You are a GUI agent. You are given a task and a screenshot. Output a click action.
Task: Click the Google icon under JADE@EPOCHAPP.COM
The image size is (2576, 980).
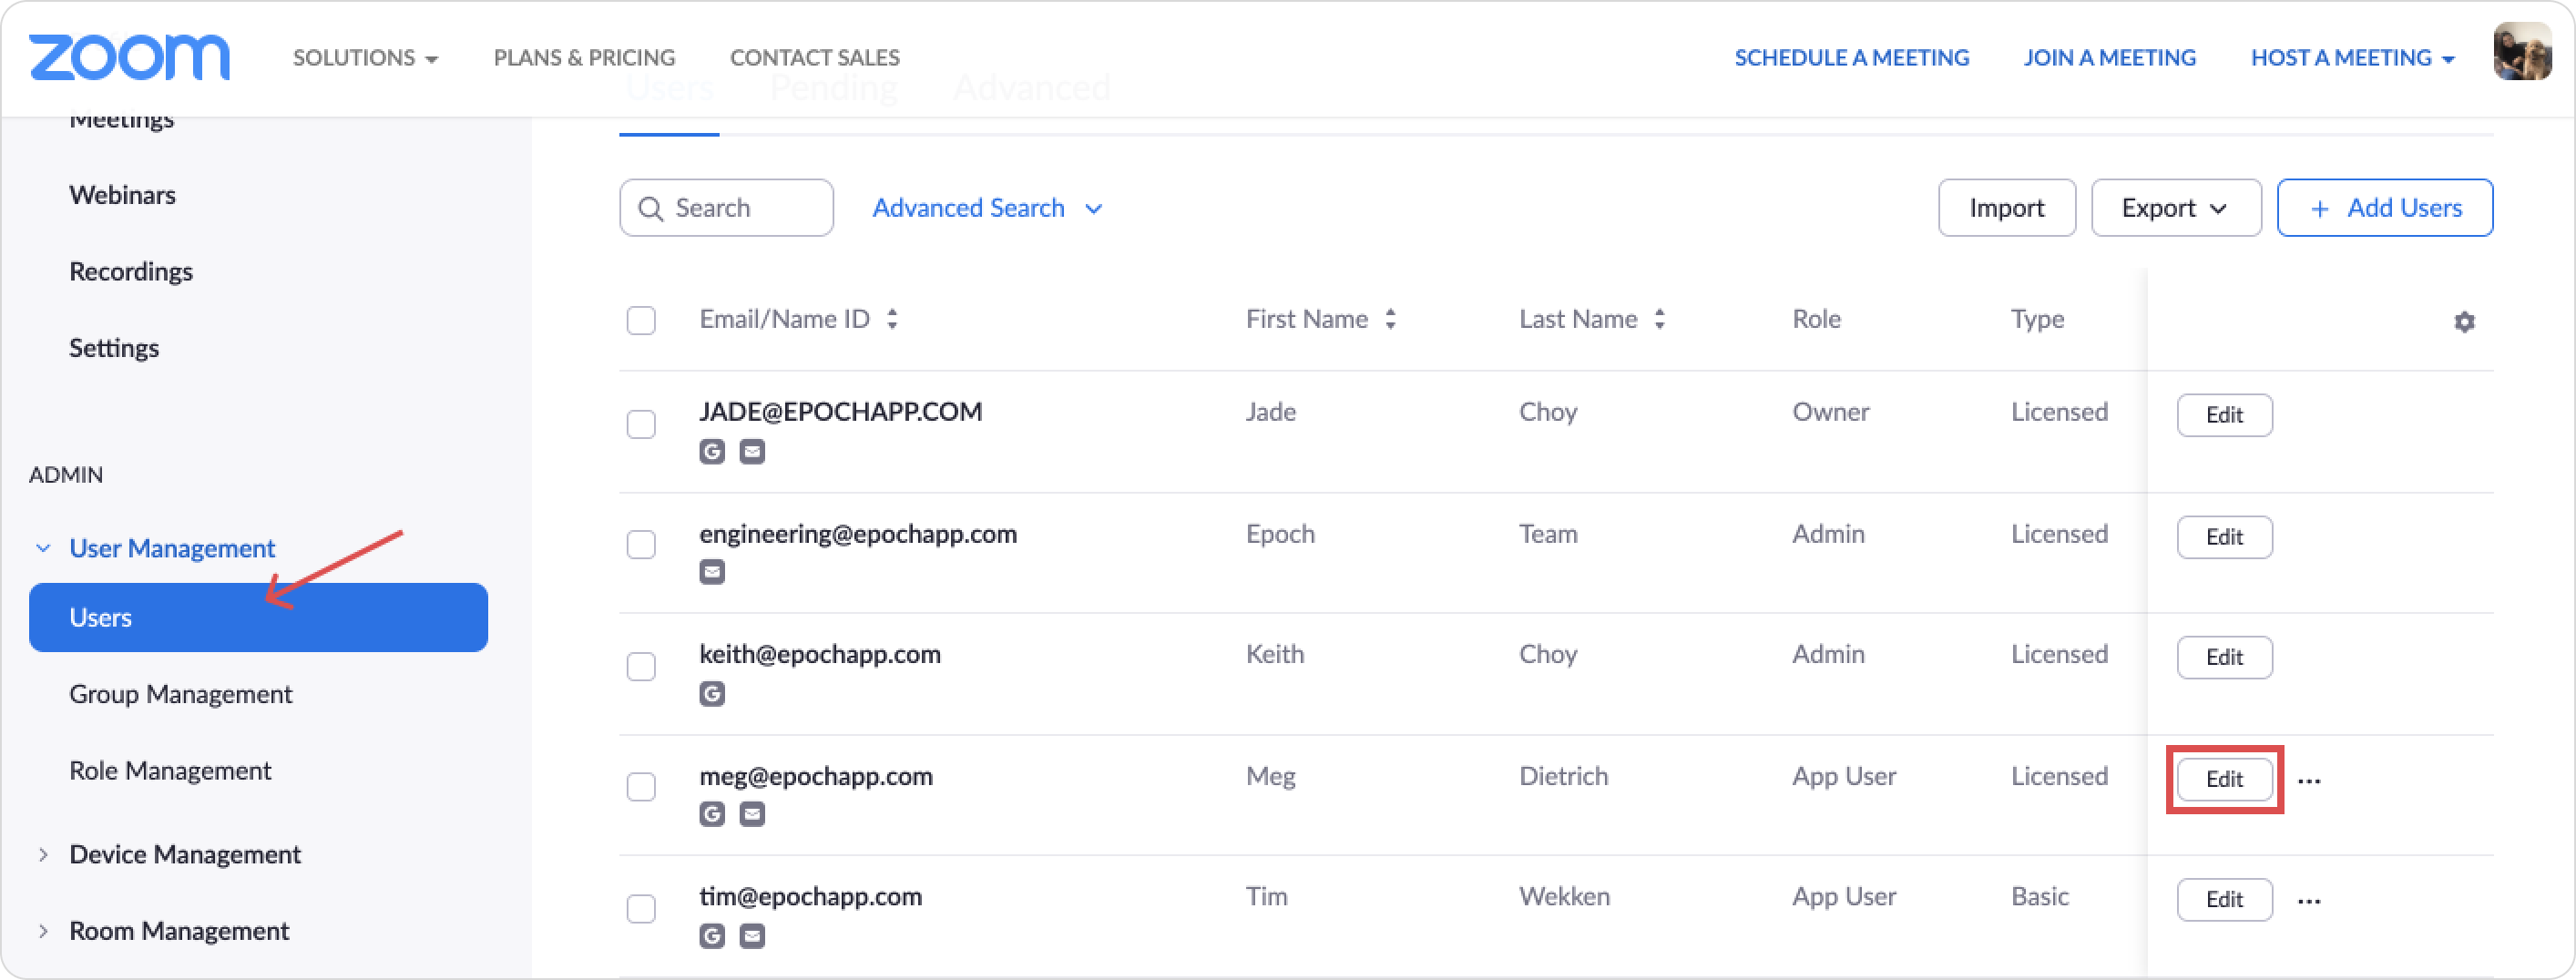pyautogui.click(x=712, y=451)
